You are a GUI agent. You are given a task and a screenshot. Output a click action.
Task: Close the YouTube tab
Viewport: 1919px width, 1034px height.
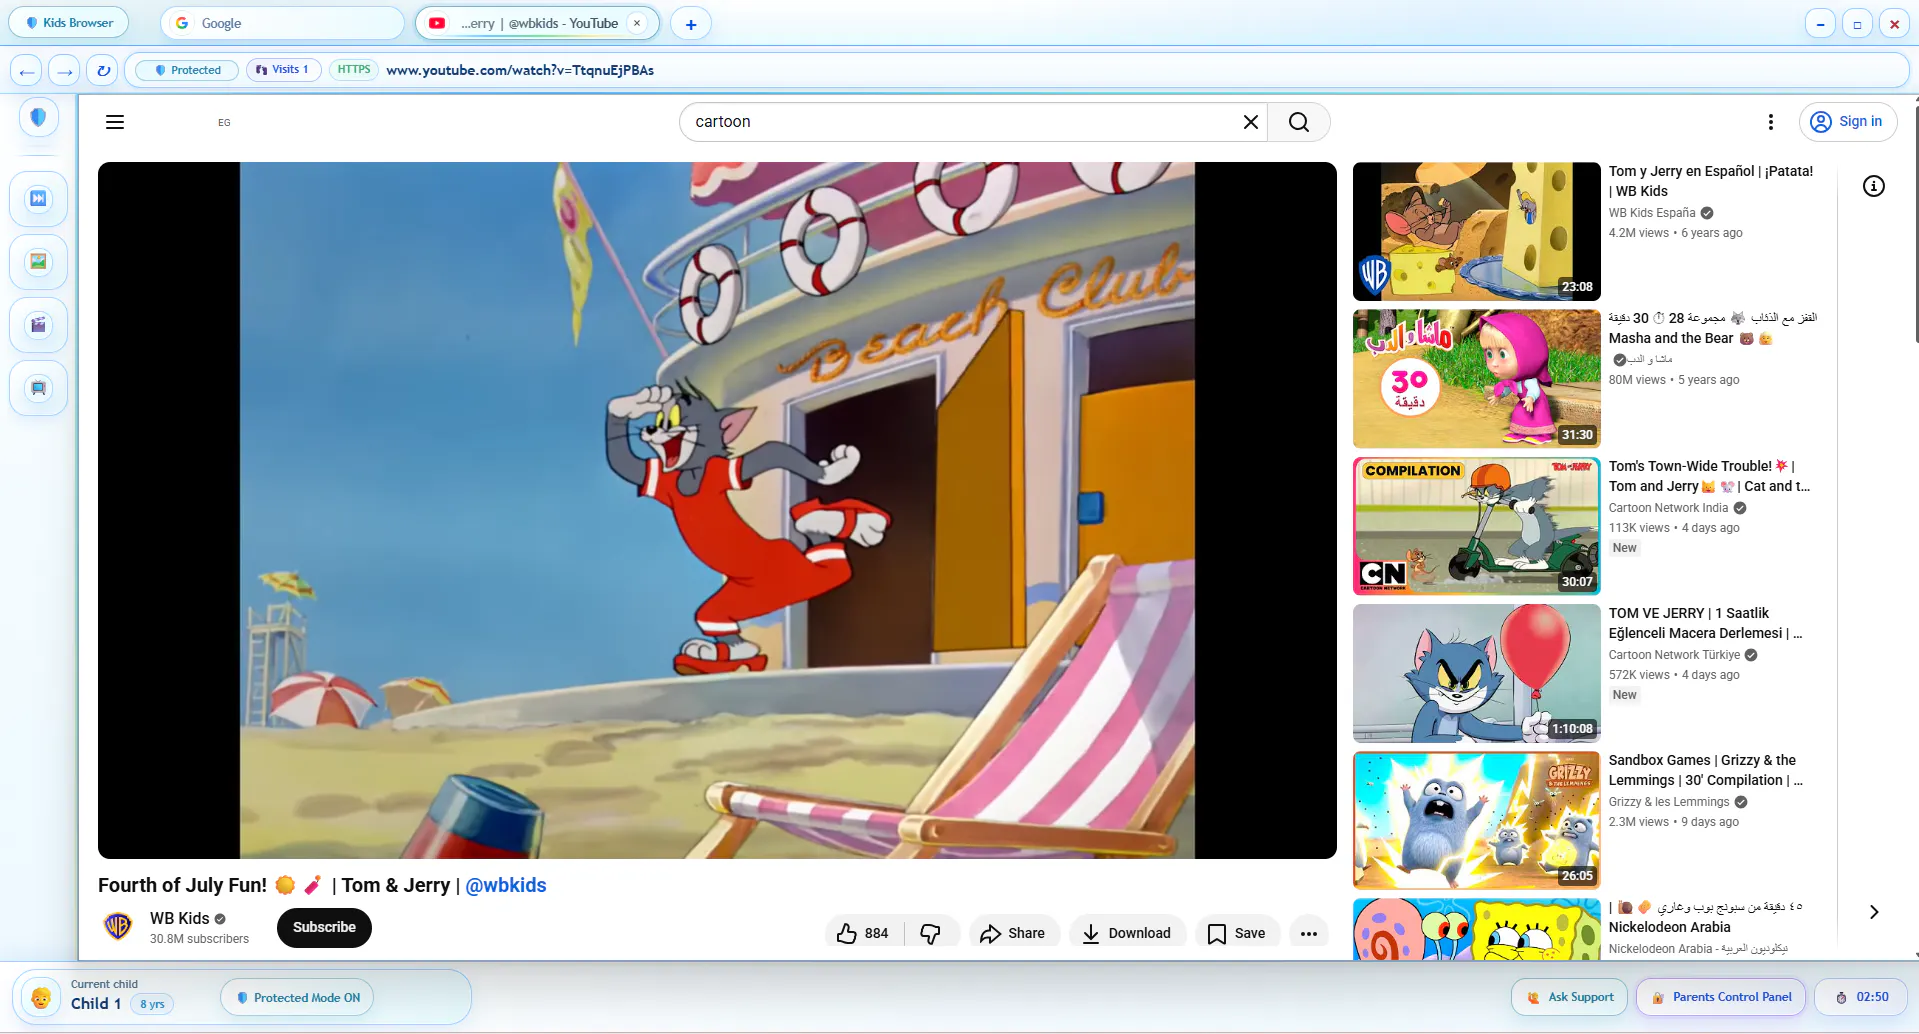coord(637,23)
